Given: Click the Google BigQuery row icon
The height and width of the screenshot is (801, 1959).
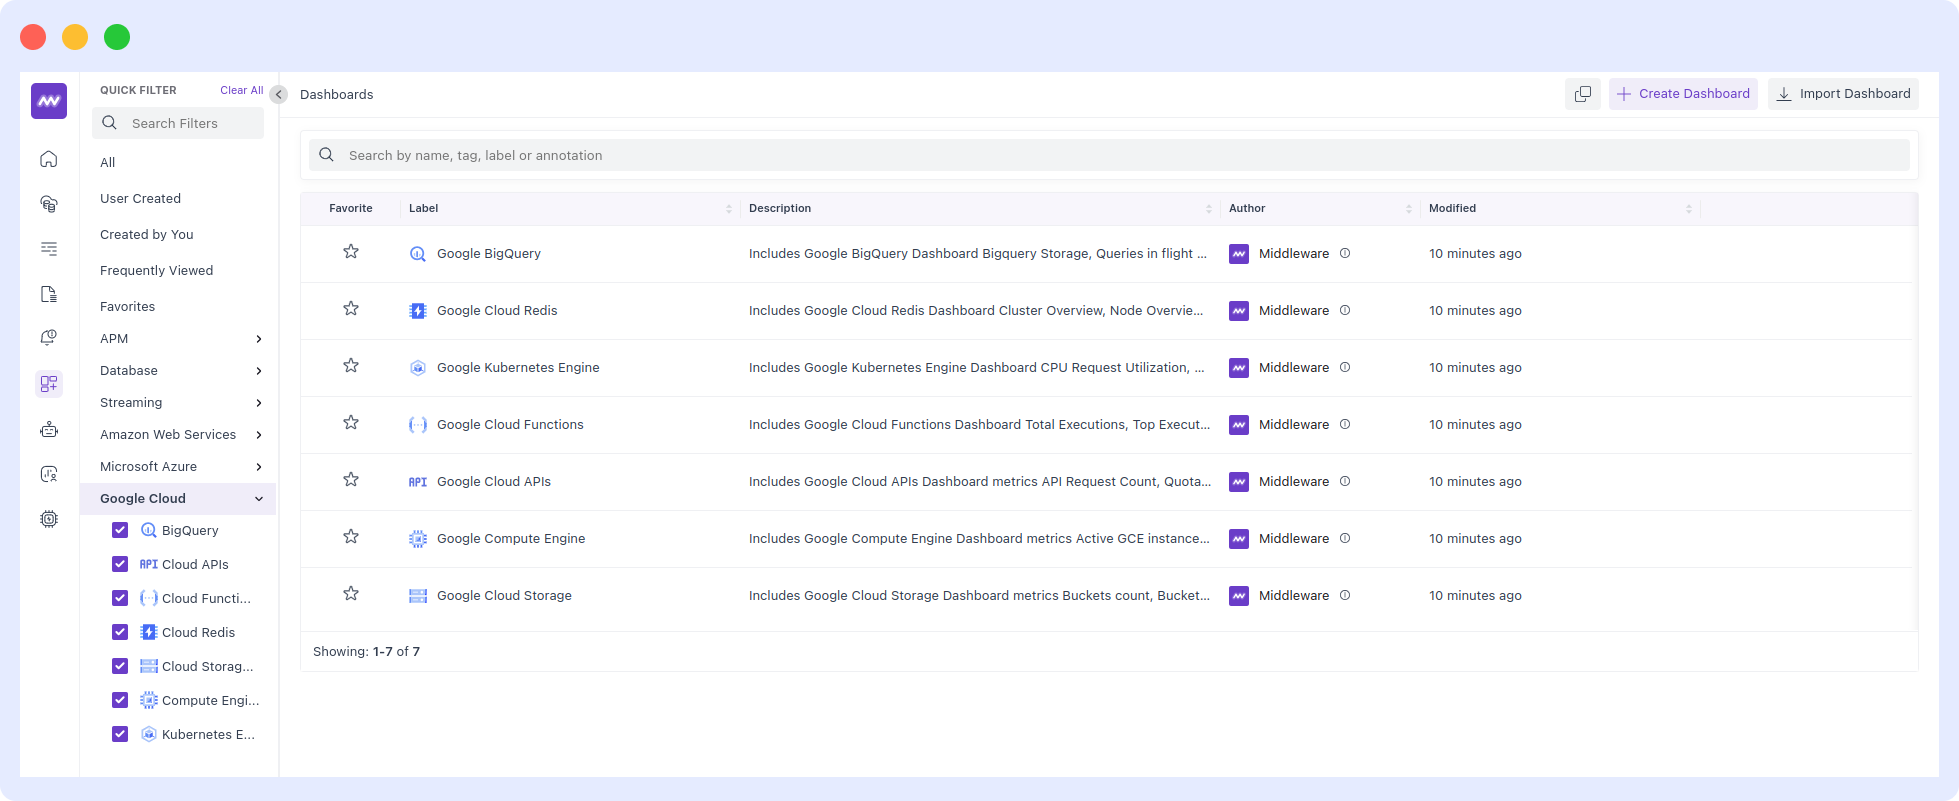Looking at the screenshot, I should 418,254.
